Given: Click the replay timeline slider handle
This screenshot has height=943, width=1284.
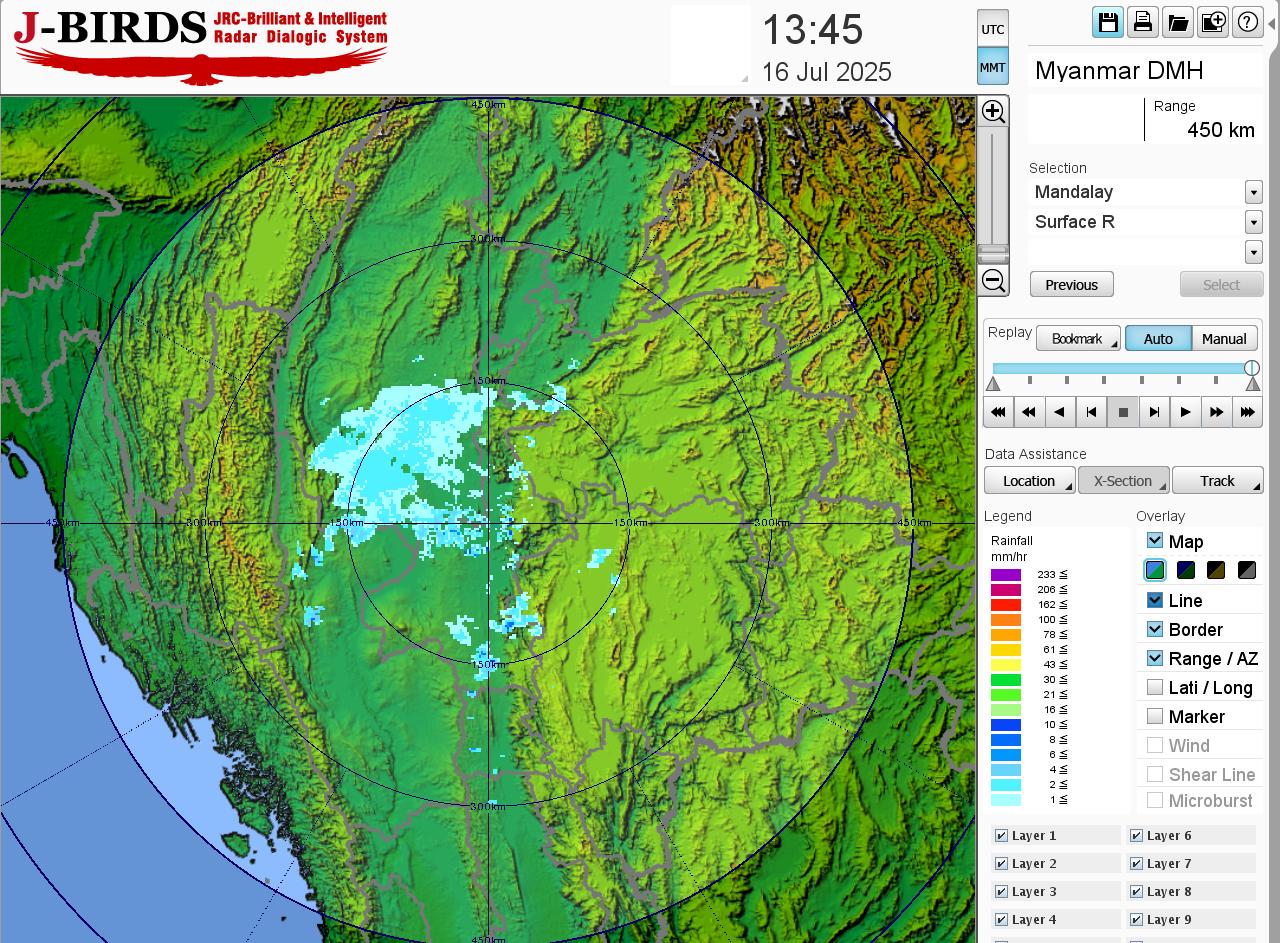Looking at the screenshot, I should [1251, 368].
